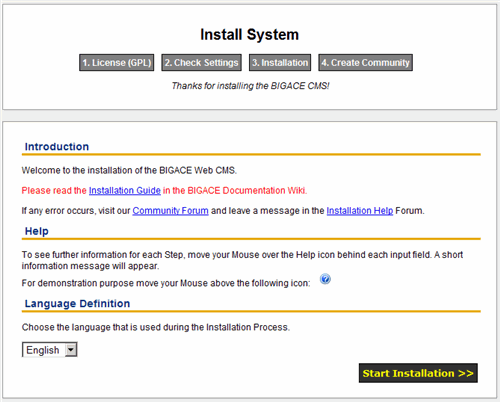Follow the Installation Help forum link
Screen dimensions: 500x402
pos(360,211)
